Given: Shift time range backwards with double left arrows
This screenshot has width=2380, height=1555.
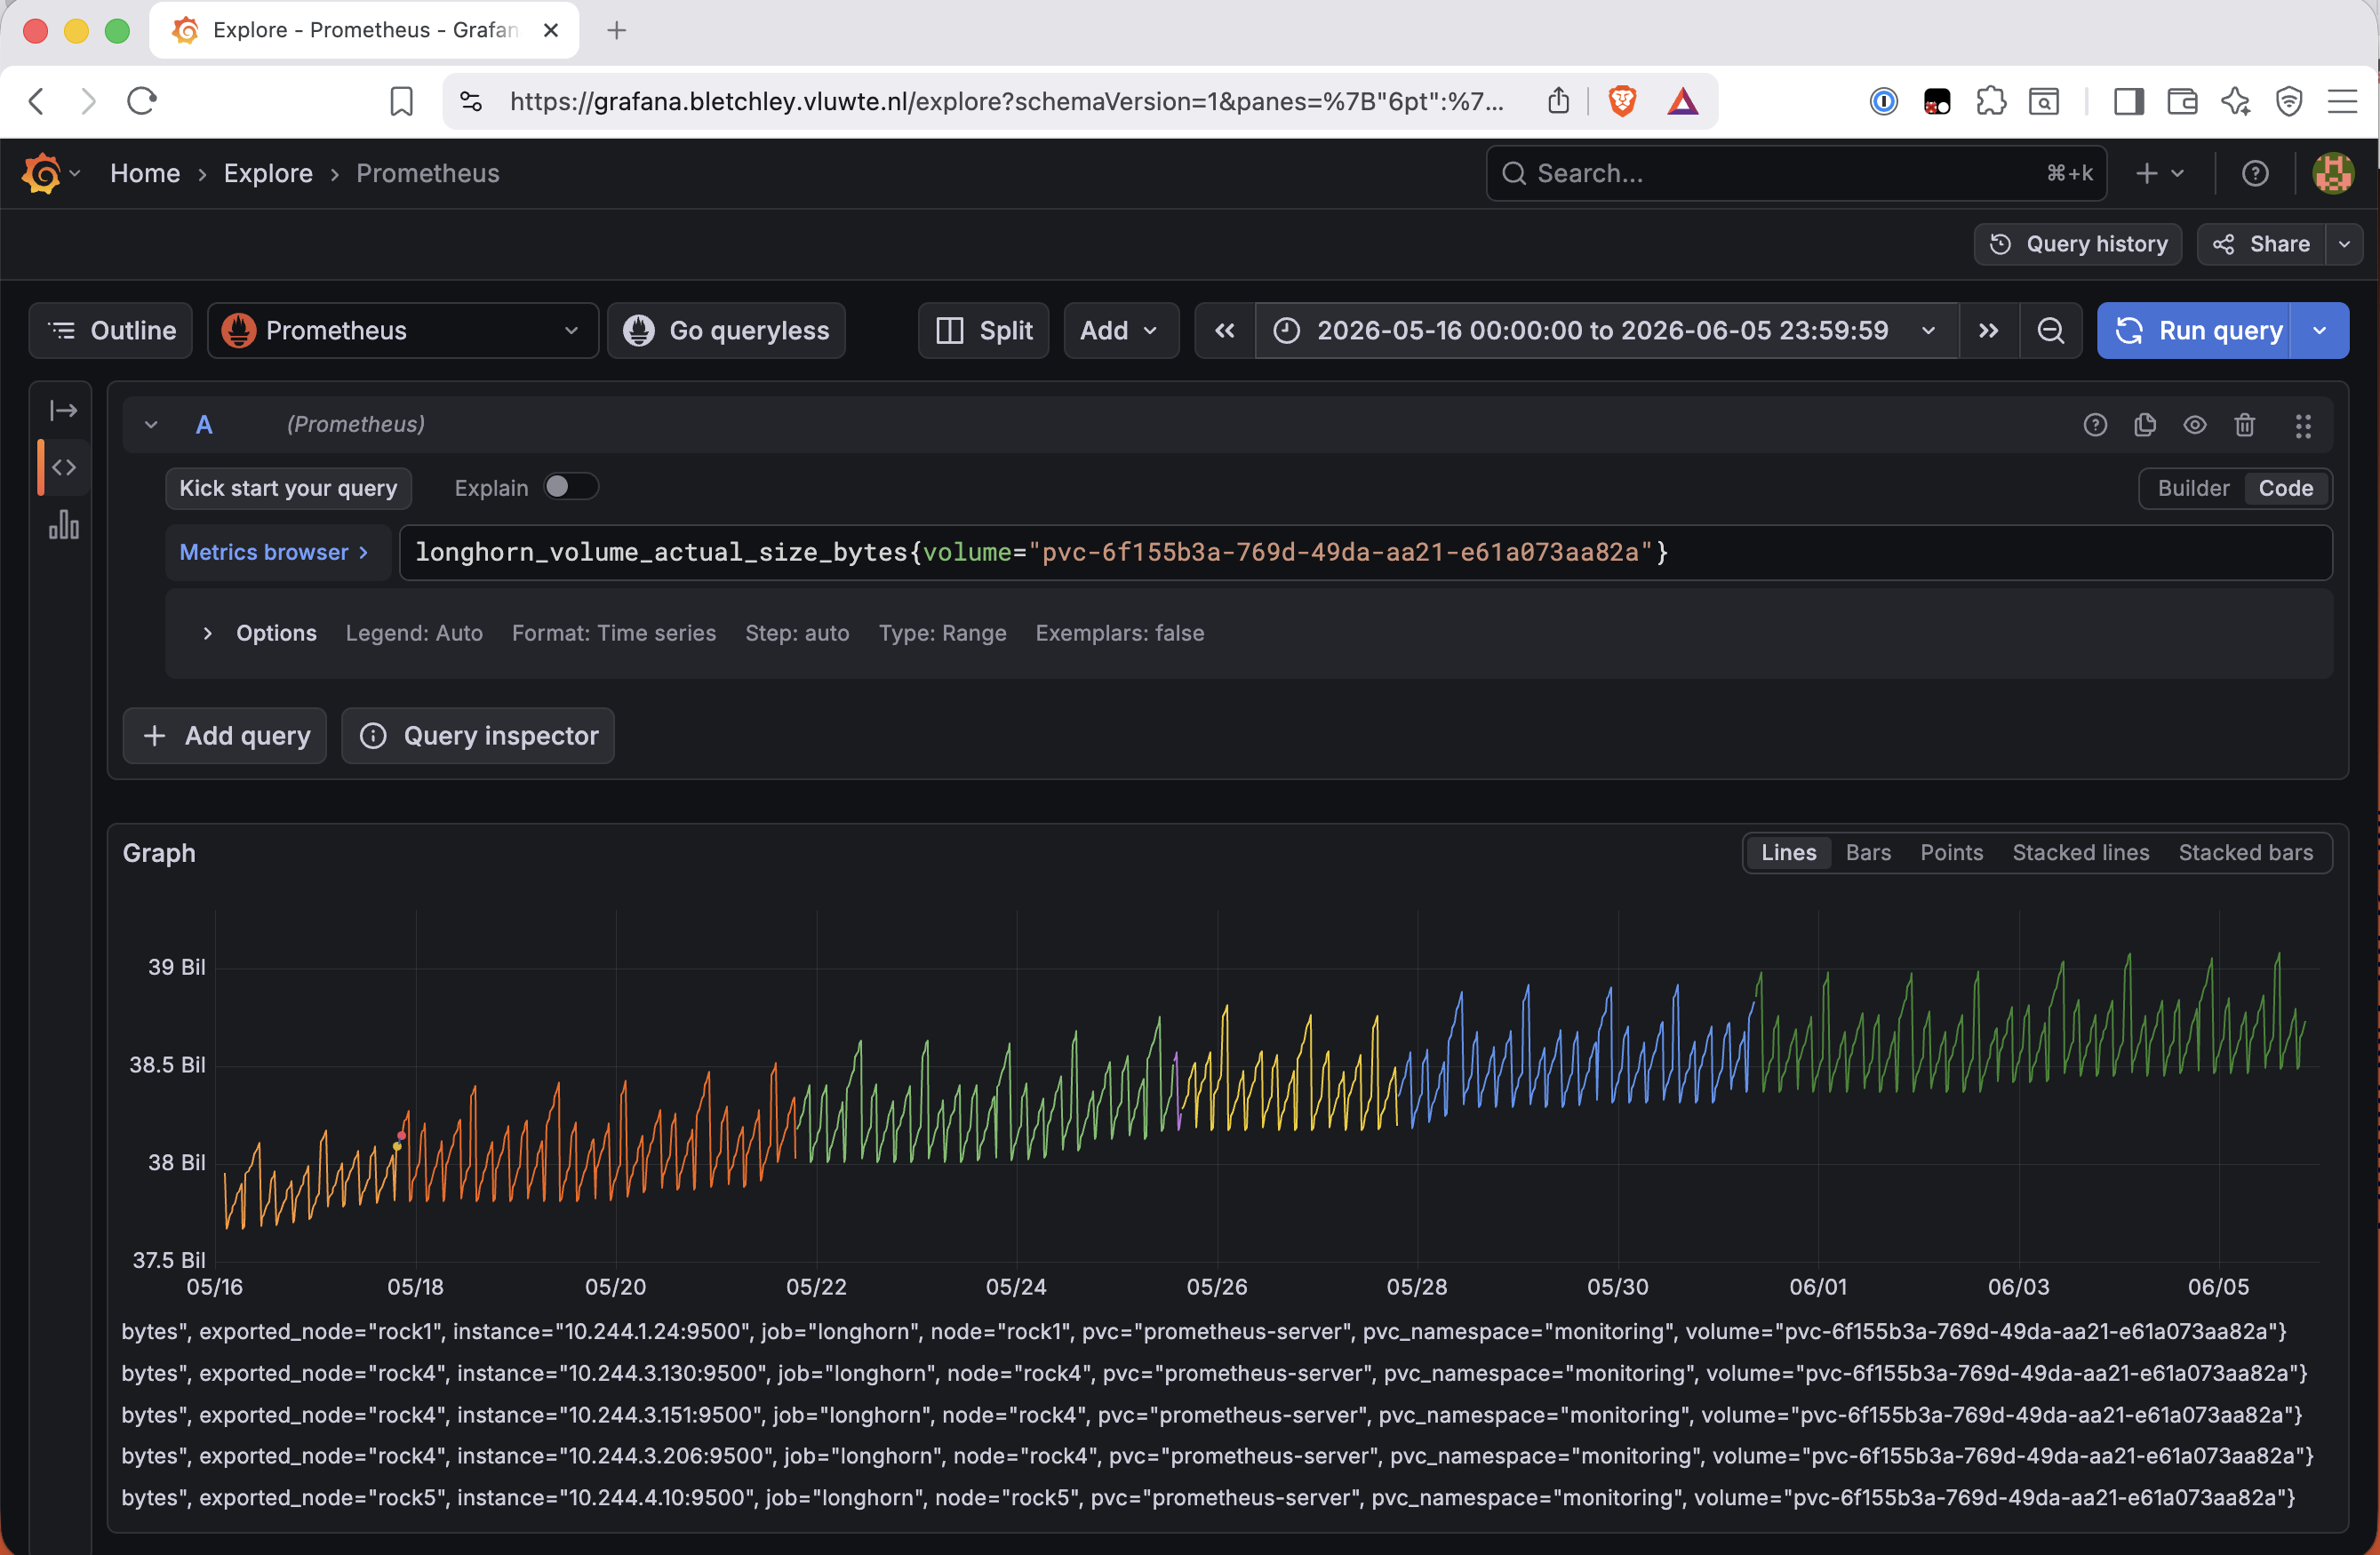Looking at the screenshot, I should [x=1225, y=331].
